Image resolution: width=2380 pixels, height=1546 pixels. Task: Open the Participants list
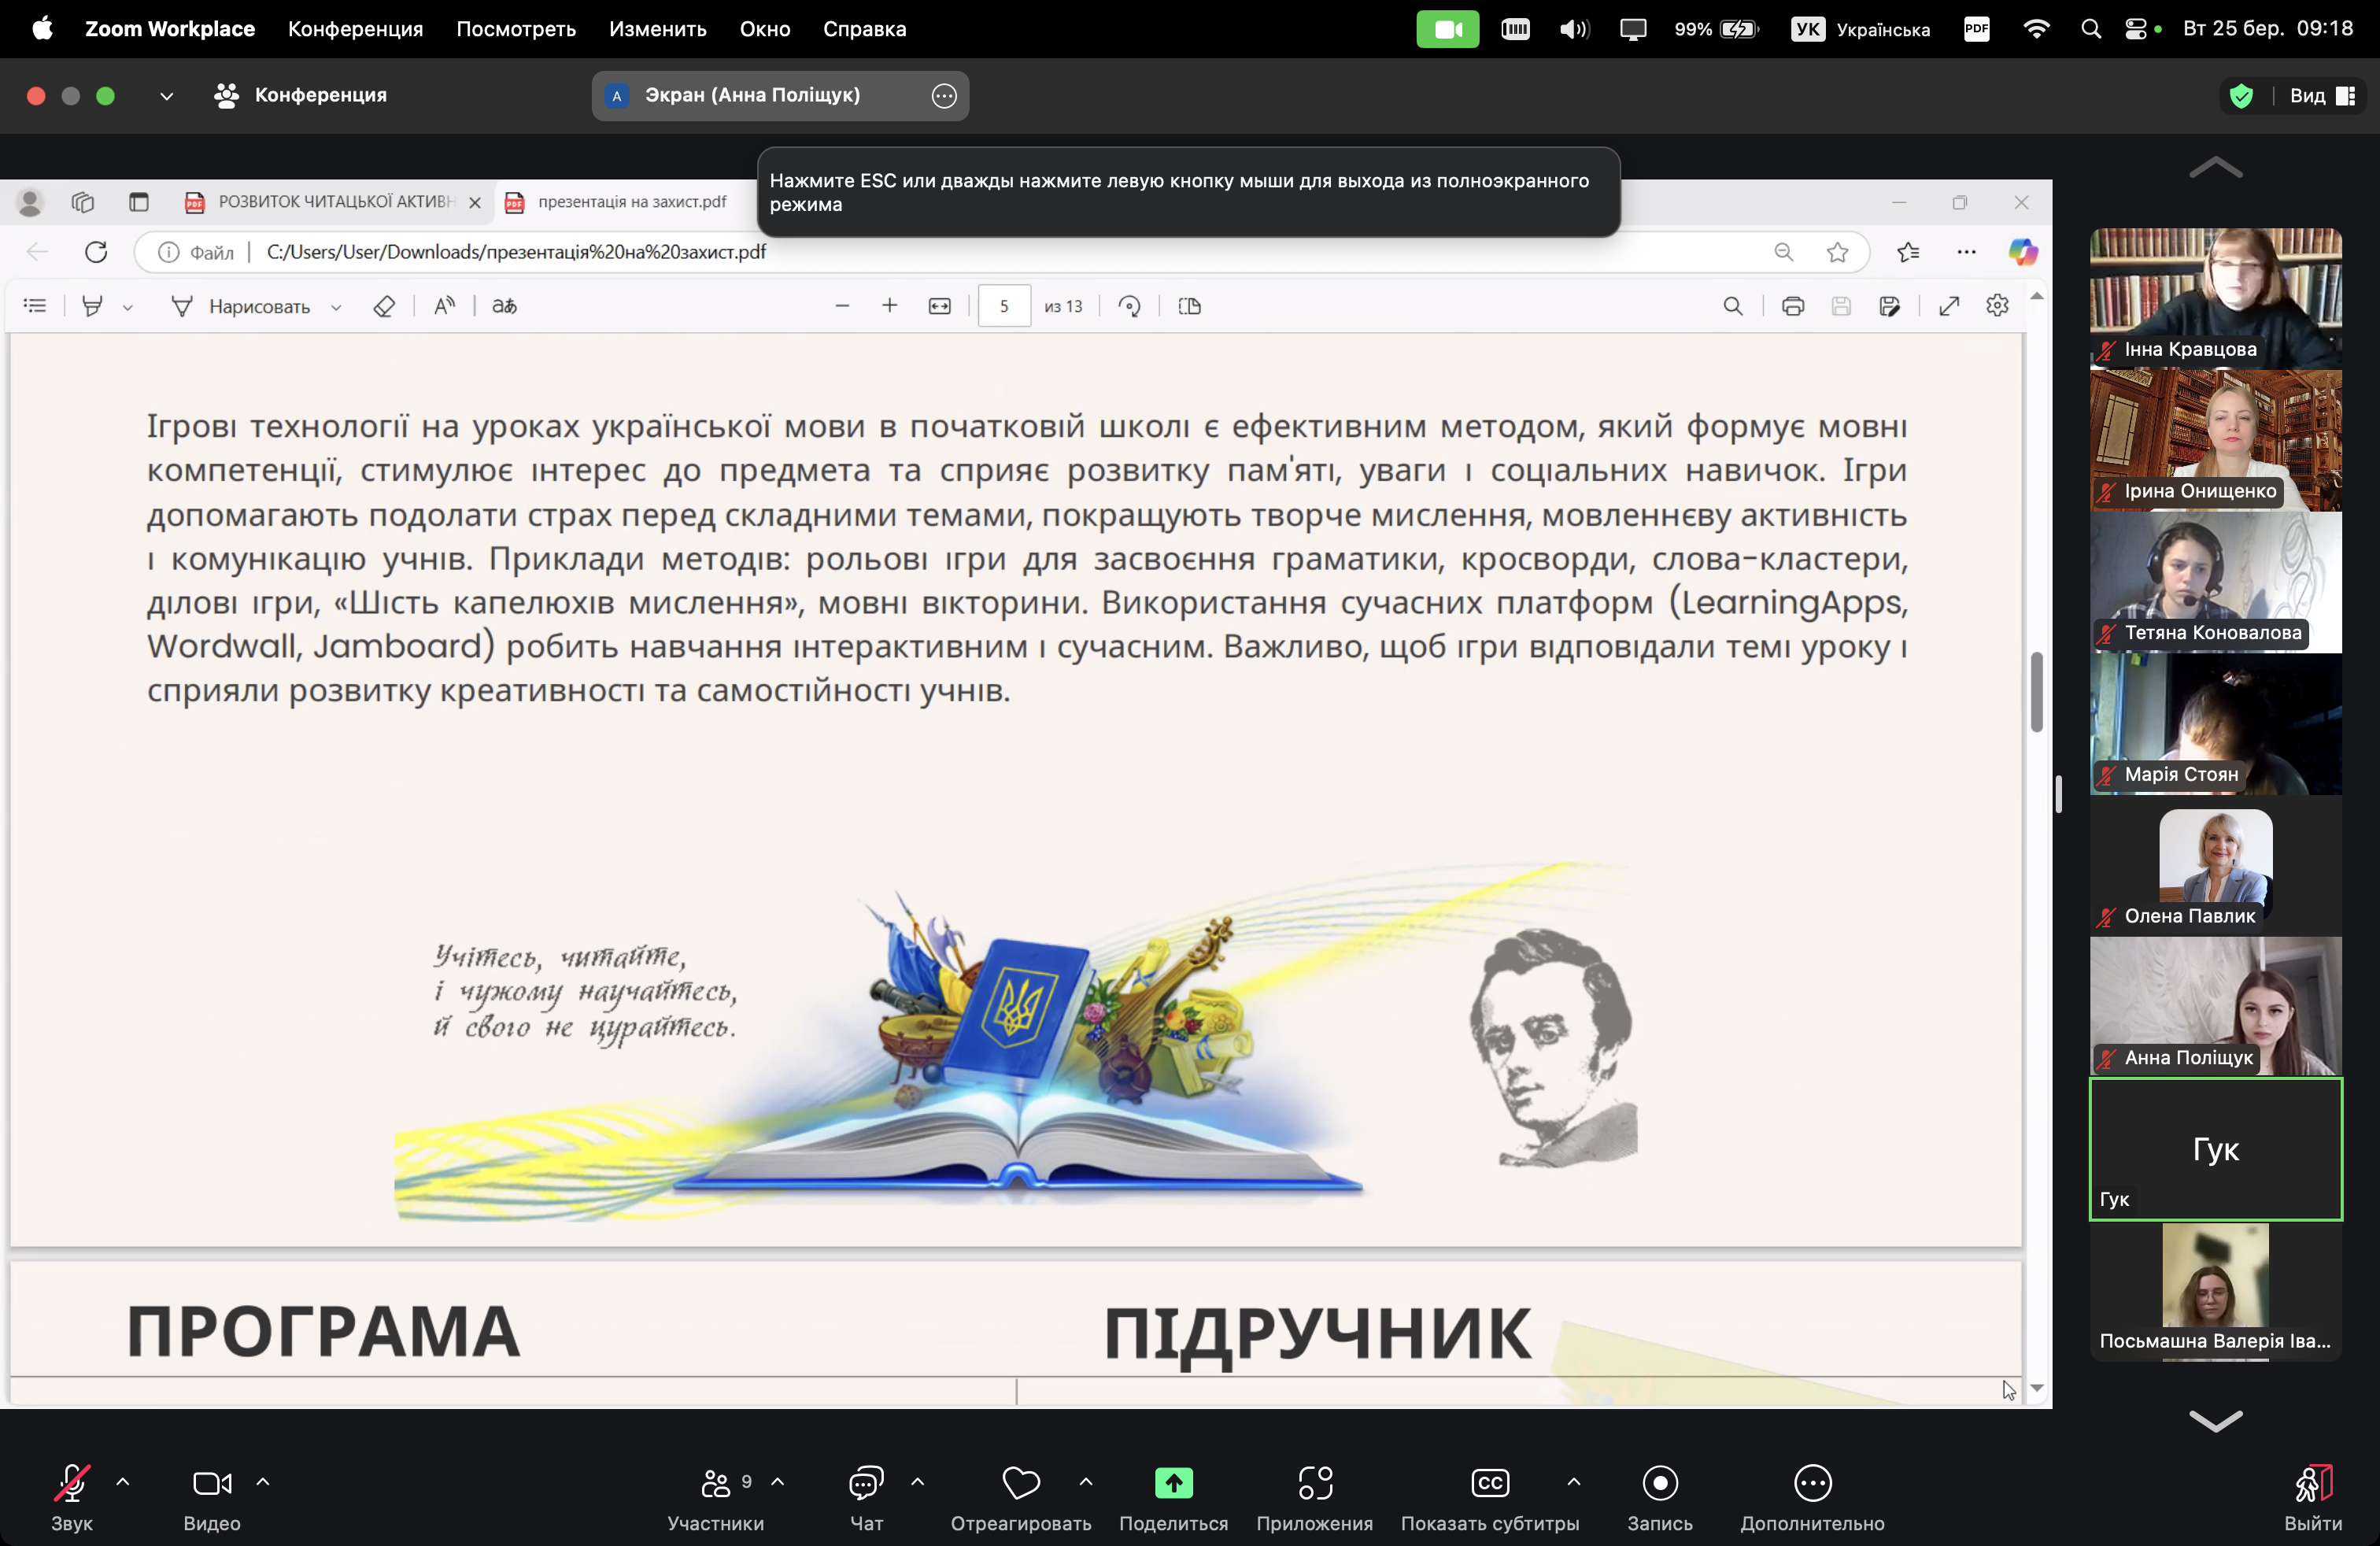pyautogui.click(x=716, y=1483)
